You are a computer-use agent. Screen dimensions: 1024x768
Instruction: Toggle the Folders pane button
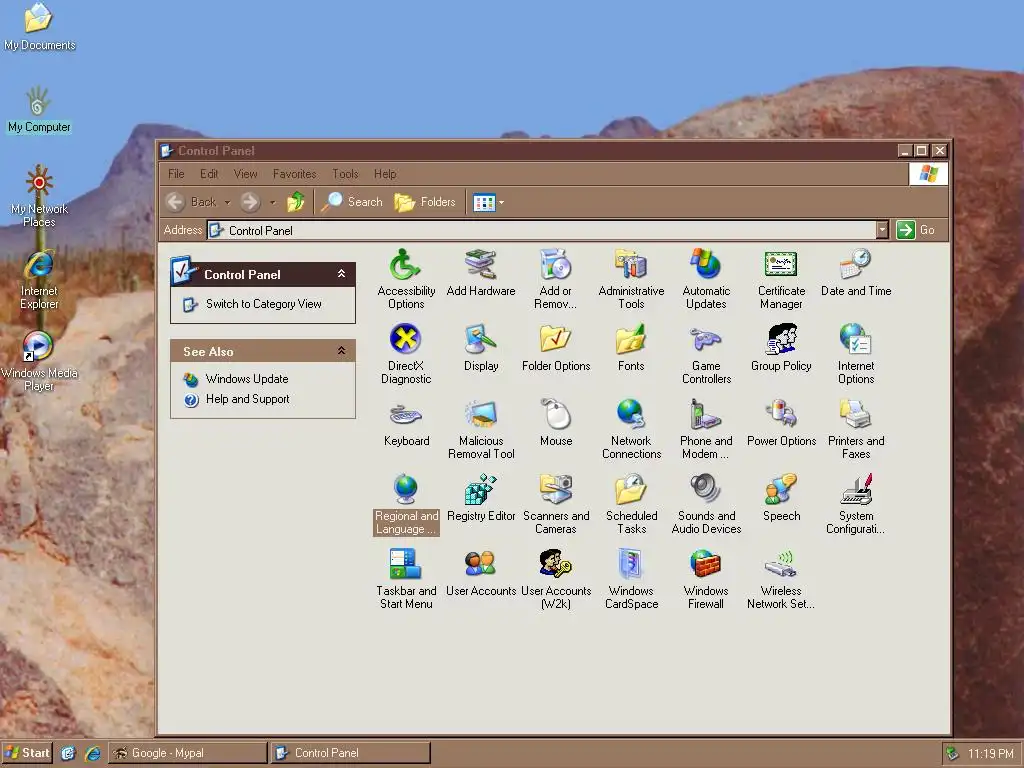tap(424, 202)
